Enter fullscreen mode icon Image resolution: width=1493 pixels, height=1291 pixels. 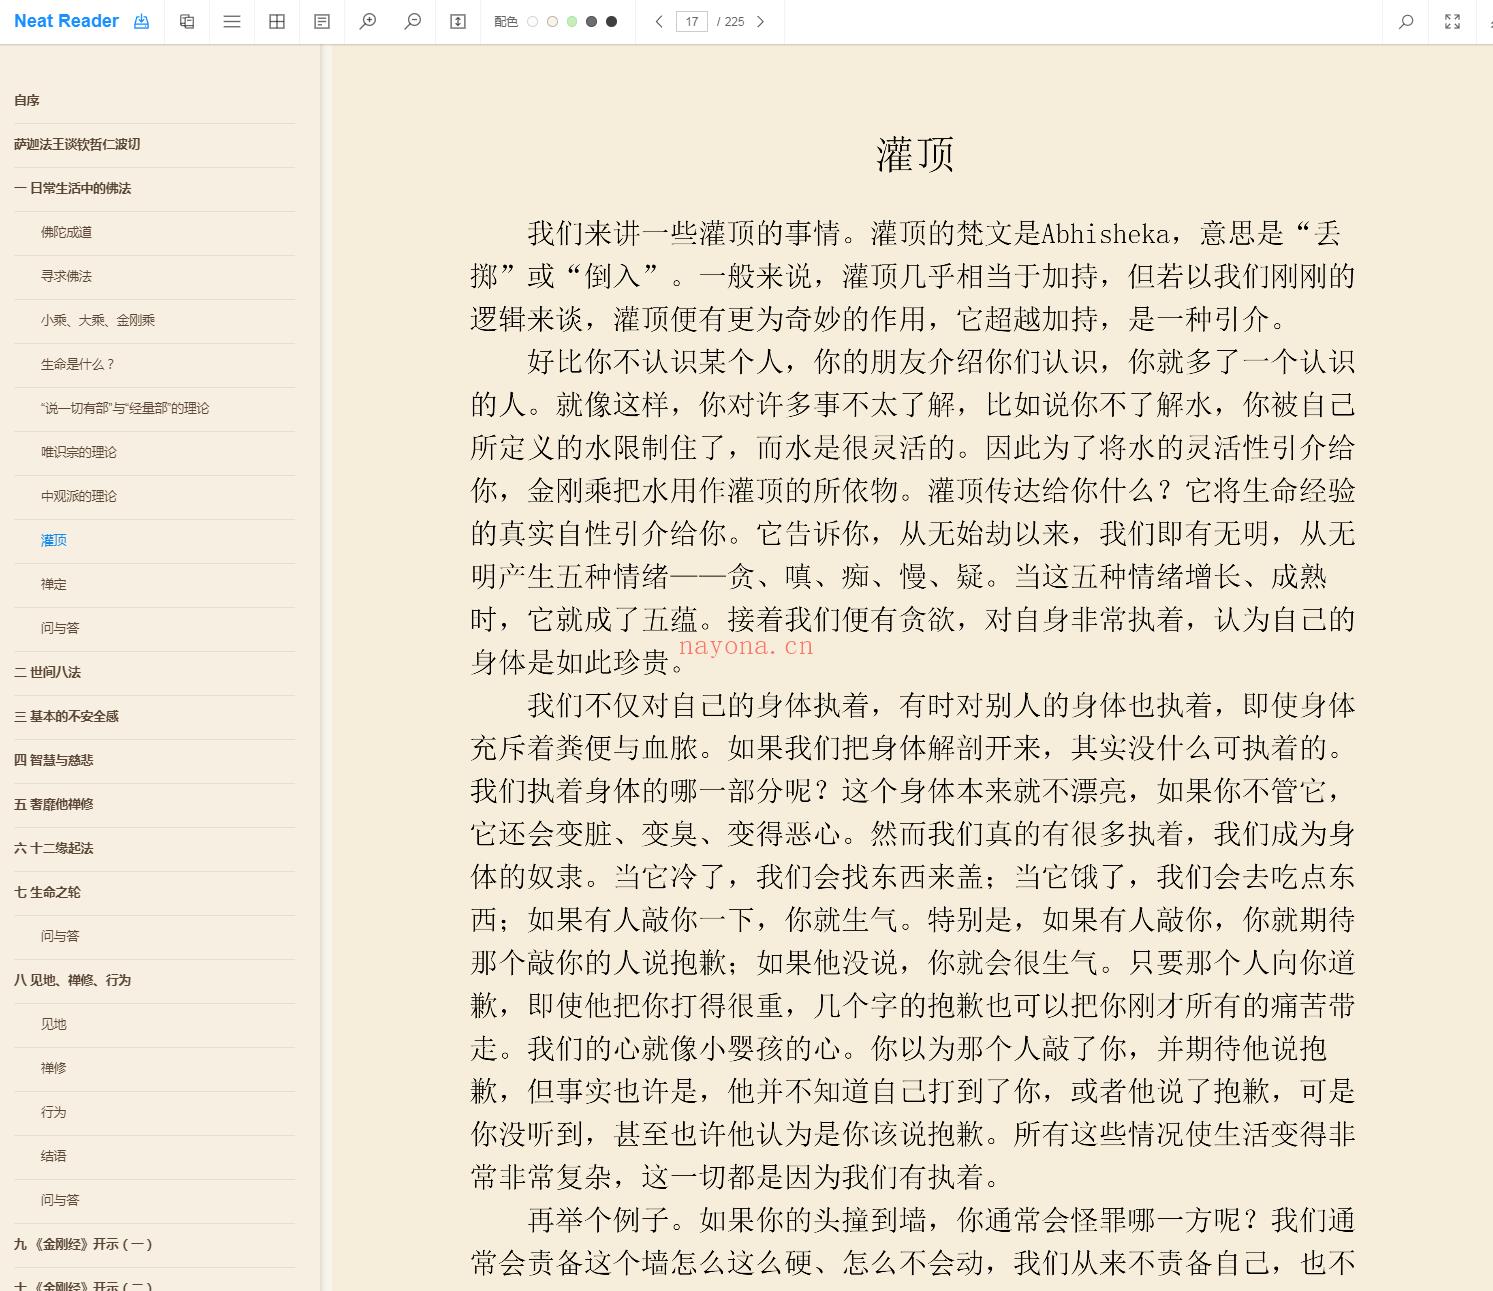pos(1452,21)
